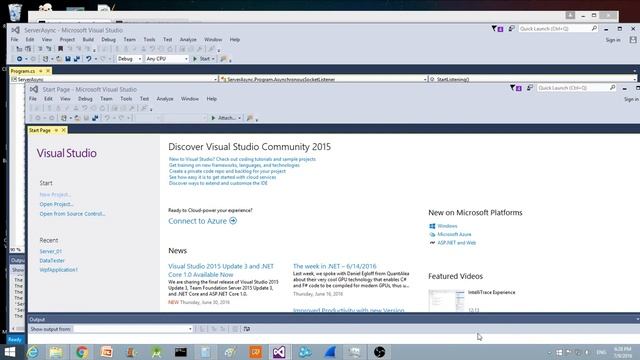
Task: Expand the Start button dropdown arrow in ServerAsync
Action: point(213,59)
